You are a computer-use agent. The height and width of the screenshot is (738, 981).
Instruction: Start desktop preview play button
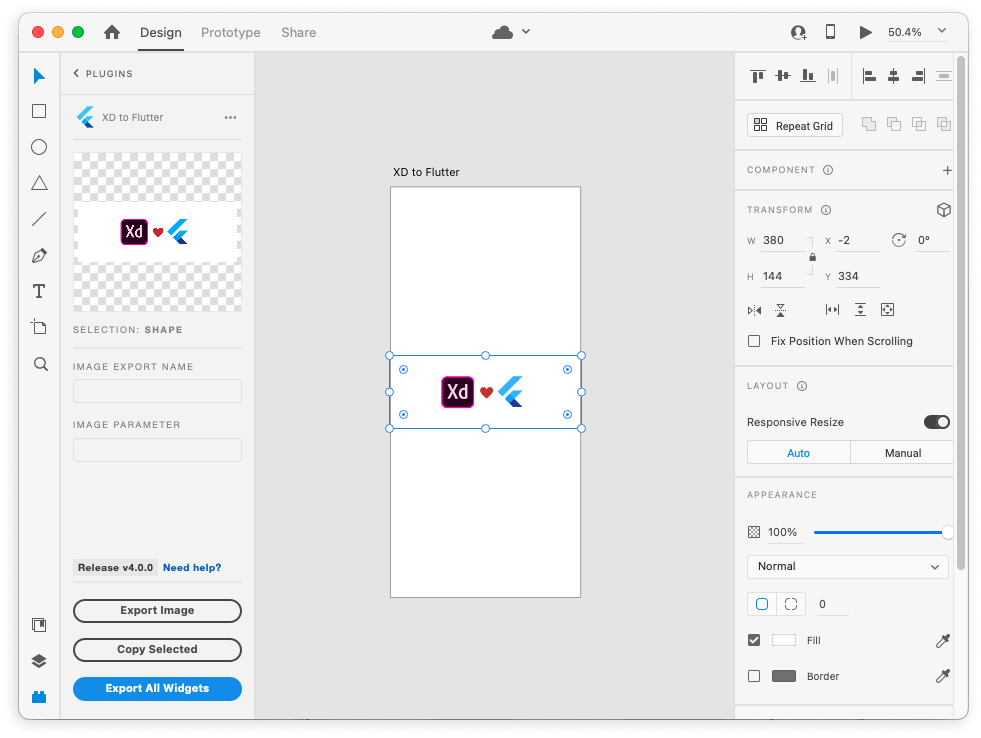coord(865,32)
